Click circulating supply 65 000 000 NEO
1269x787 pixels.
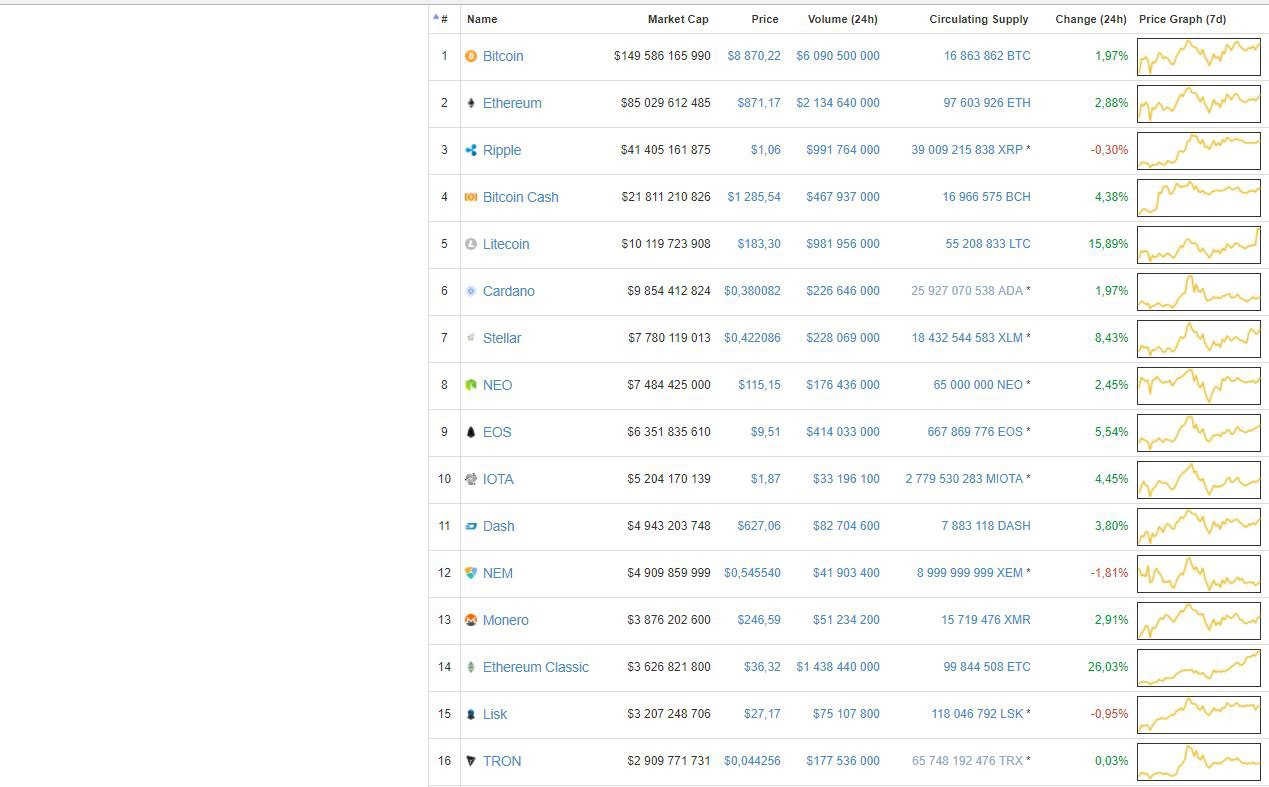click(x=979, y=385)
